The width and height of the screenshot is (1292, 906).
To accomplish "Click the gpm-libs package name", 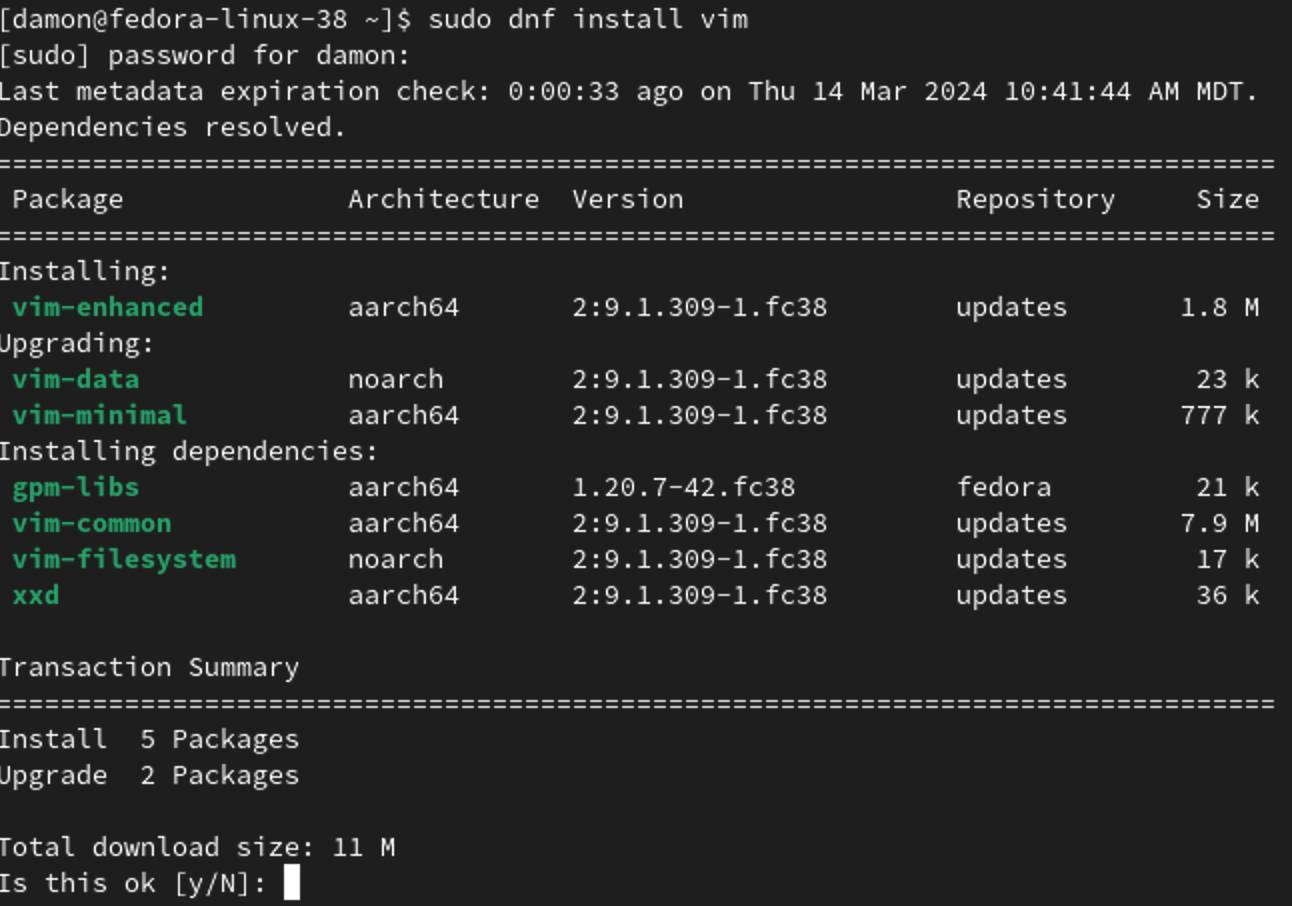I will tap(76, 488).
